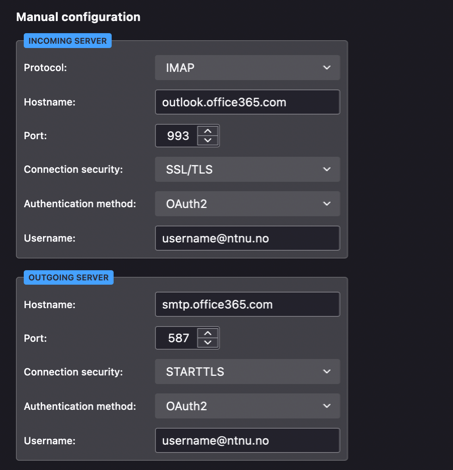The width and height of the screenshot is (453, 470).
Task: Click inside the outgoing port 587 field
Action: click(x=177, y=338)
